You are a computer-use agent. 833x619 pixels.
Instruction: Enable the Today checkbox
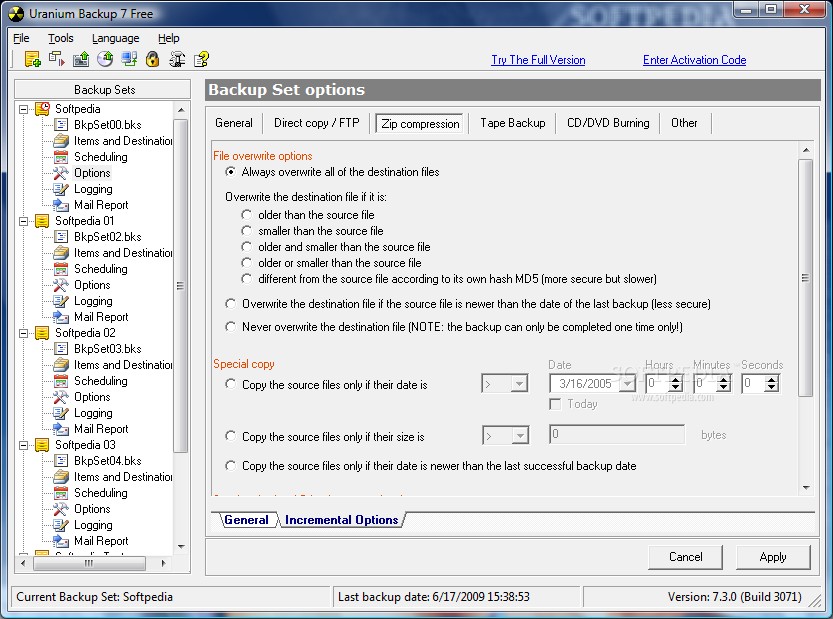pos(555,404)
